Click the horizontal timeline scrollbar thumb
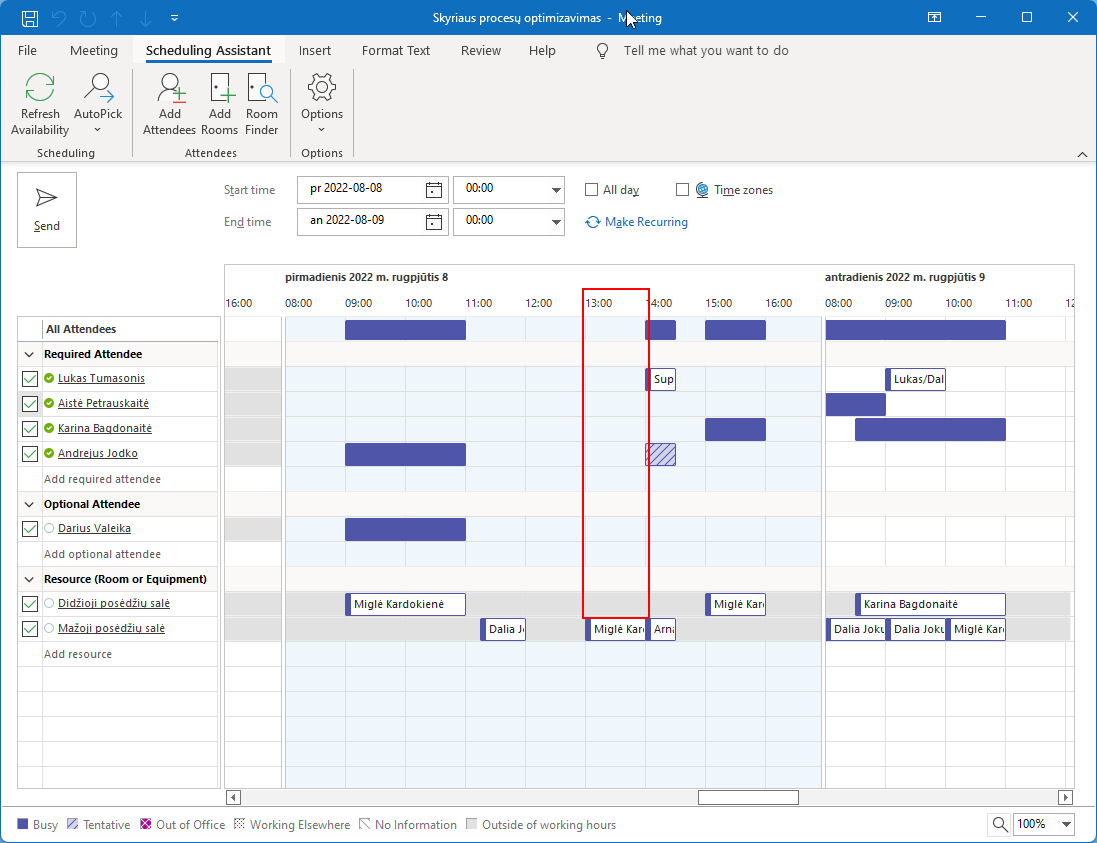Image resolution: width=1097 pixels, height=843 pixels. click(x=748, y=797)
